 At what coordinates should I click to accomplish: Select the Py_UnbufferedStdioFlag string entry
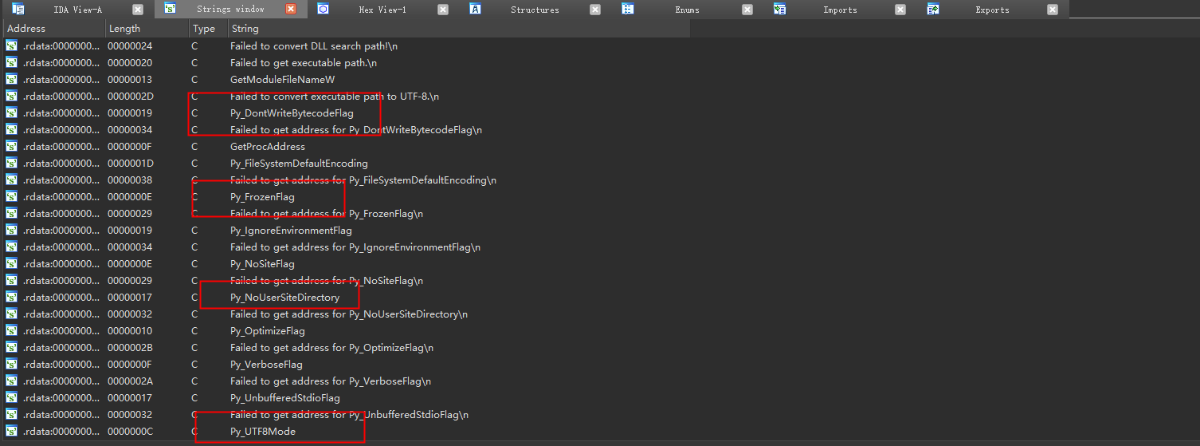[x=285, y=398]
